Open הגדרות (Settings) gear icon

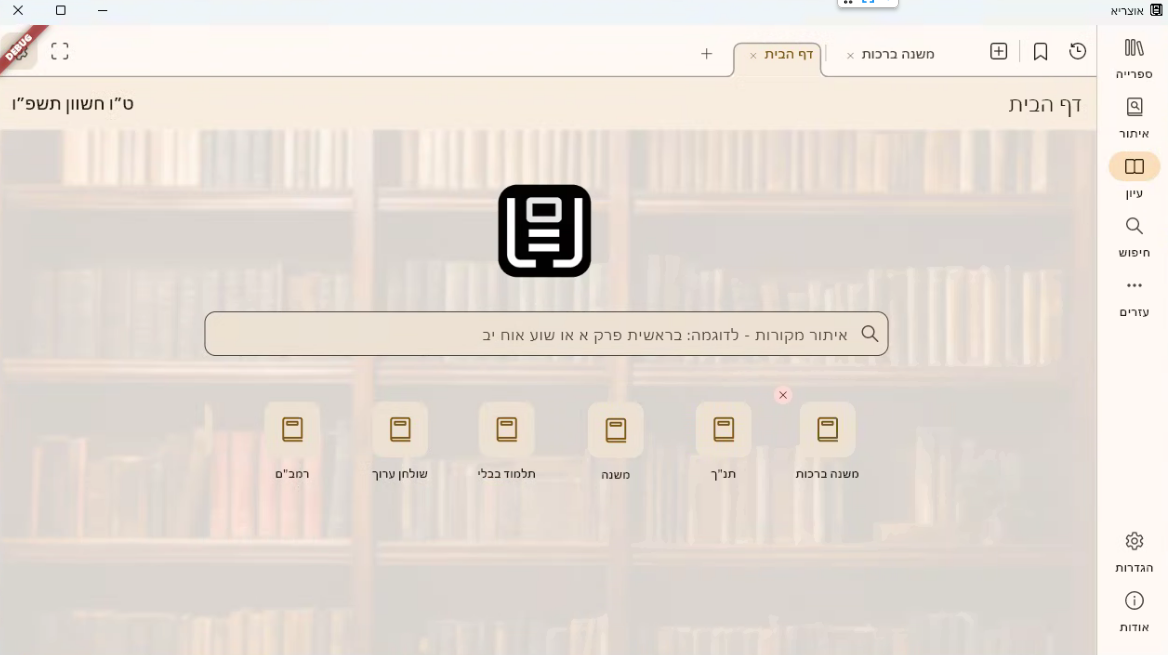[1134, 541]
